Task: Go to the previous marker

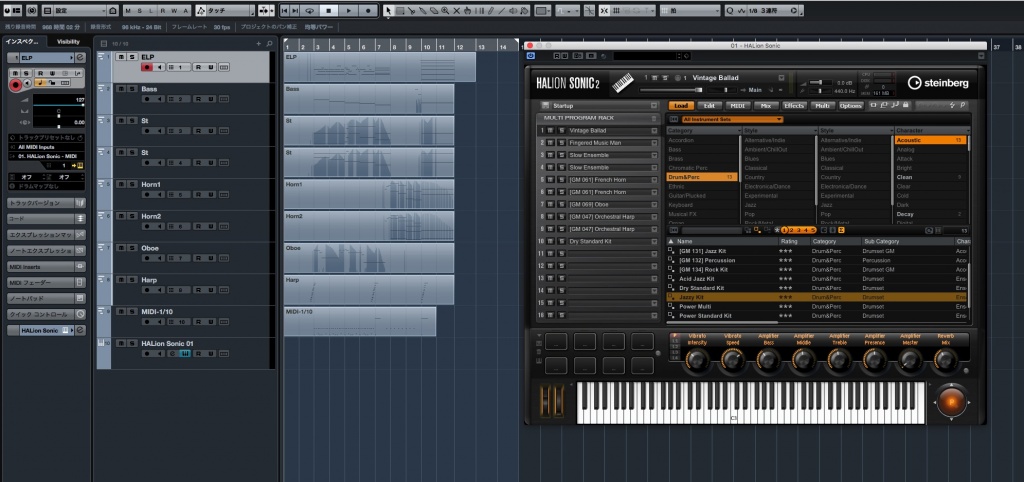Action: pos(285,10)
